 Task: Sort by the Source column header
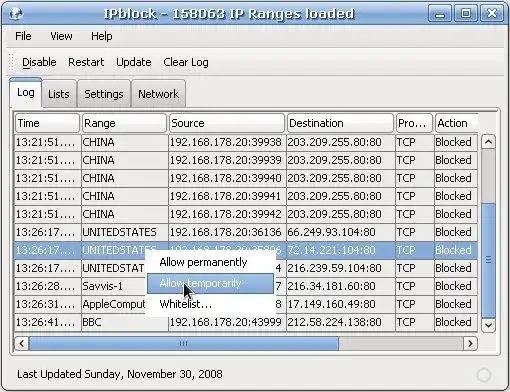(227, 123)
